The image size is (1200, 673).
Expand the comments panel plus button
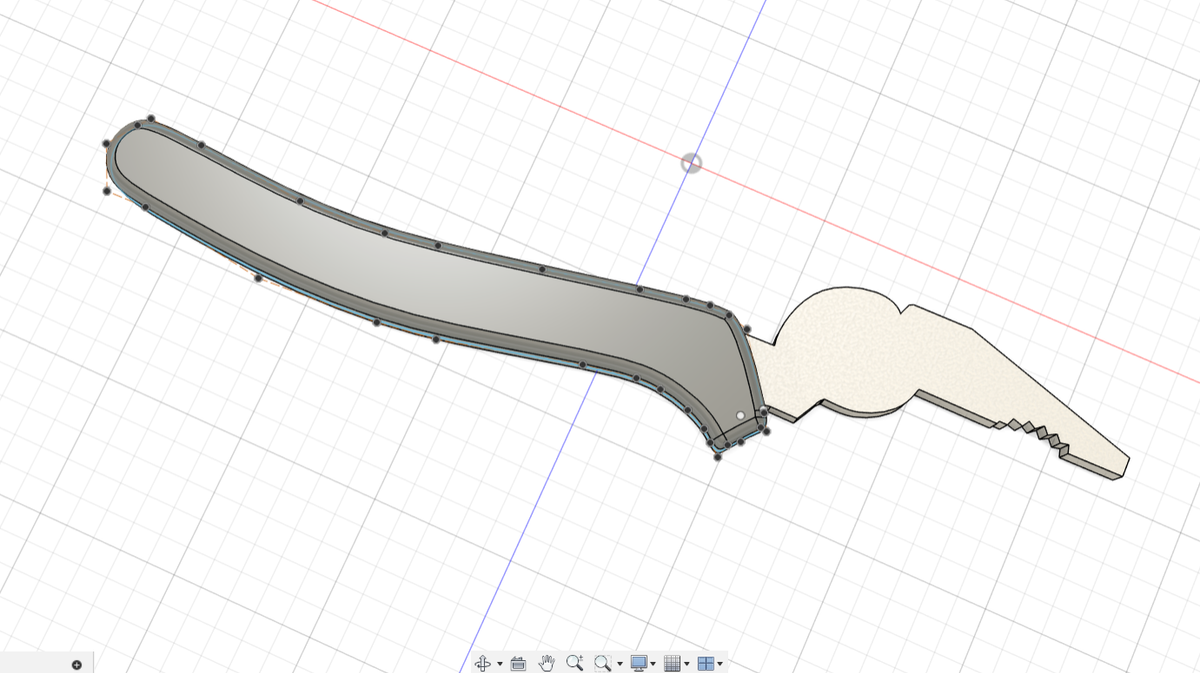pos(77,665)
